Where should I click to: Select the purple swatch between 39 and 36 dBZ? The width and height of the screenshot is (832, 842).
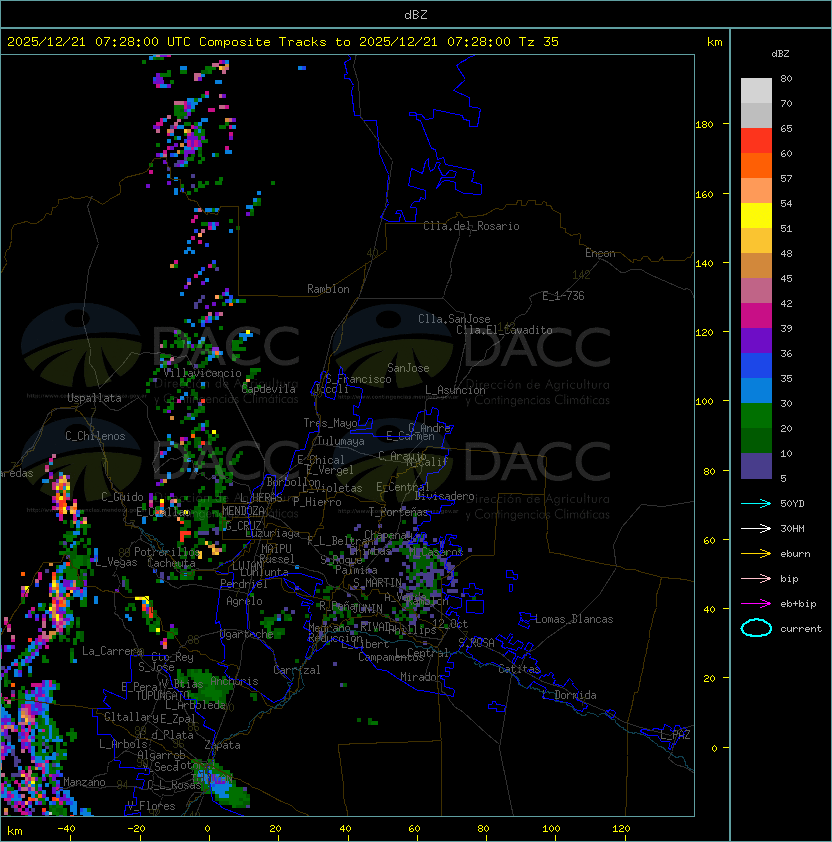[x=756, y=341]
